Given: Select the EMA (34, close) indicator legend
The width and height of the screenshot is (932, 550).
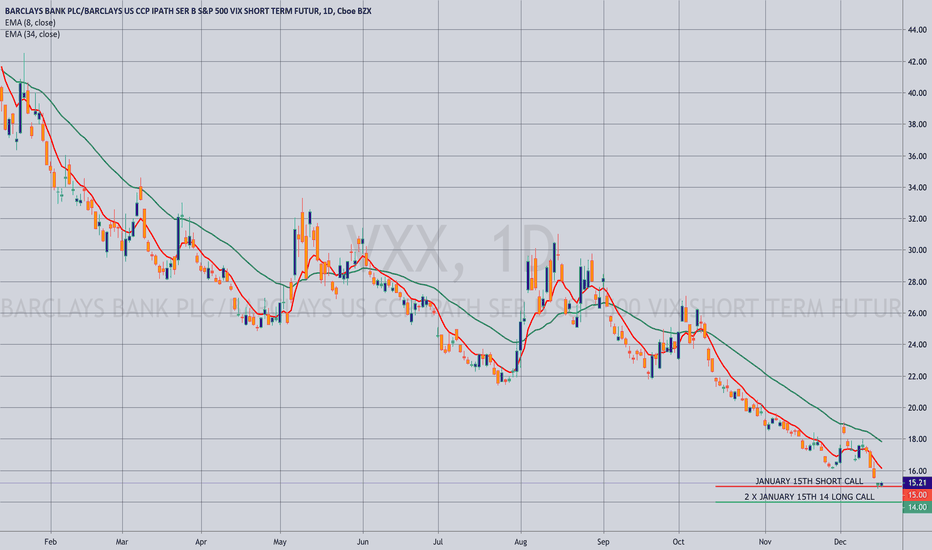Looking at the screenshot, I should [33, 34].
